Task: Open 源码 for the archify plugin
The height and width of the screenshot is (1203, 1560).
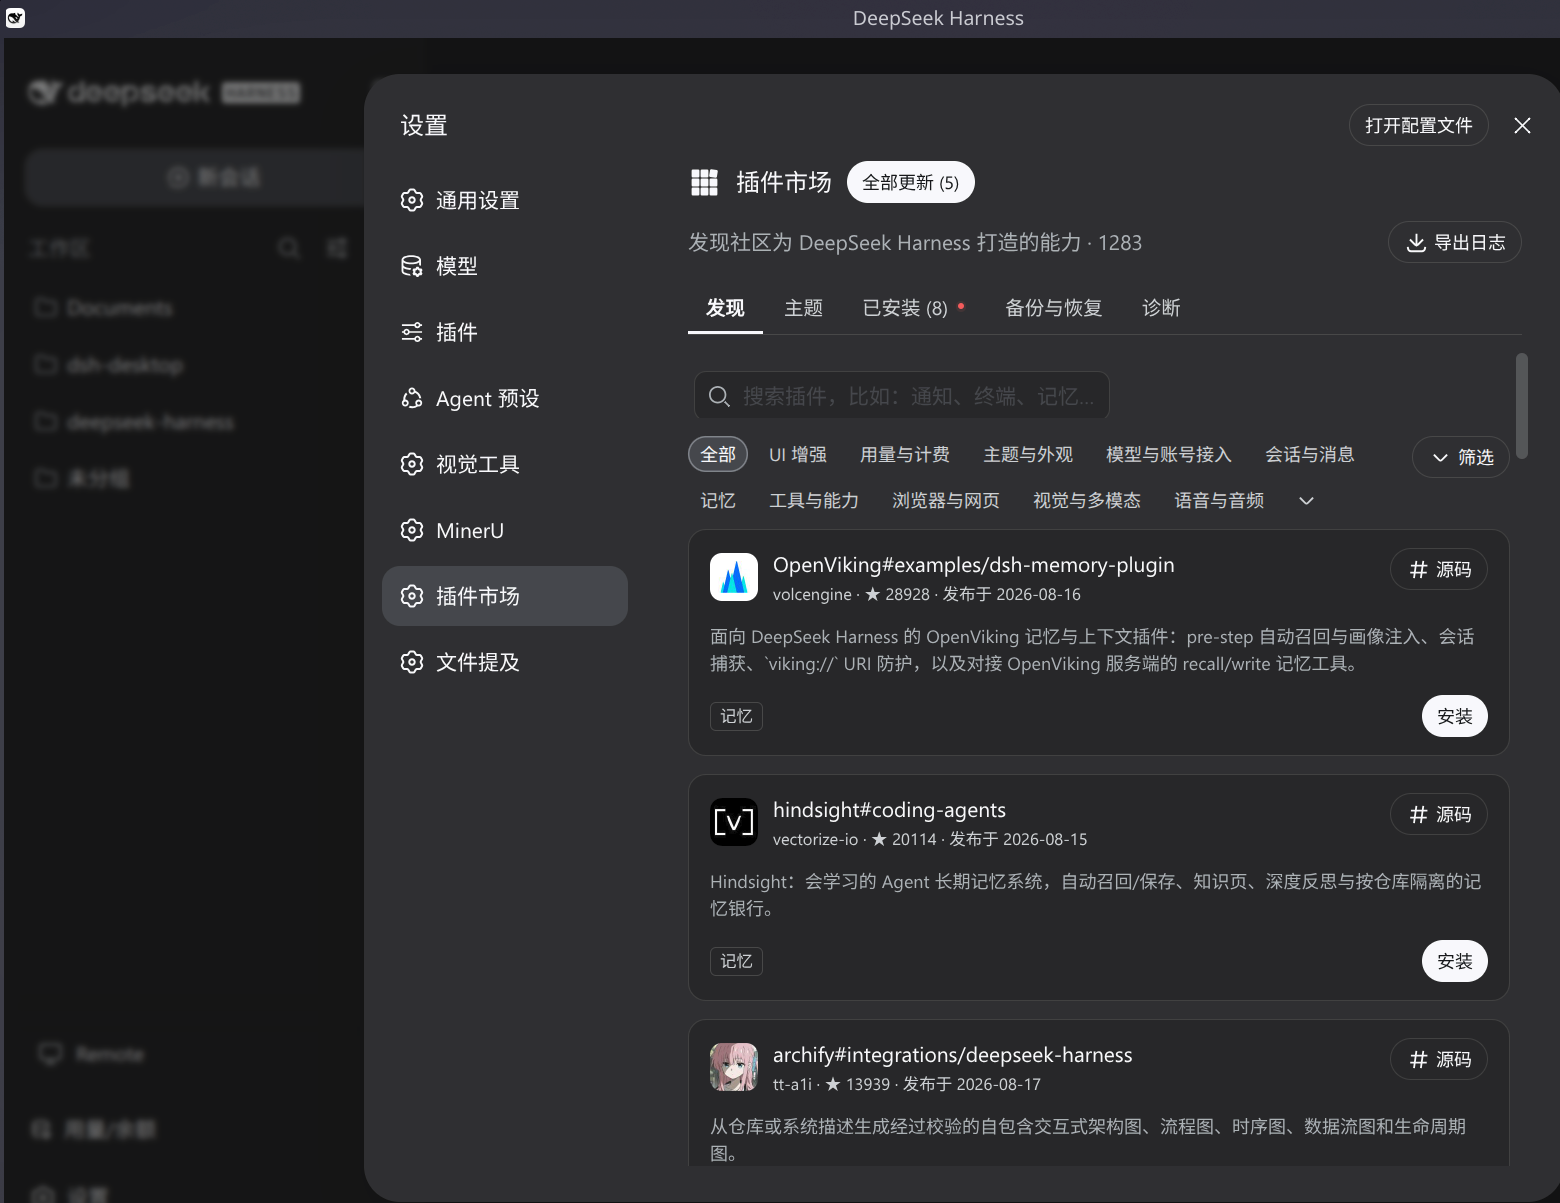Action: (x=1439, y=1059)
